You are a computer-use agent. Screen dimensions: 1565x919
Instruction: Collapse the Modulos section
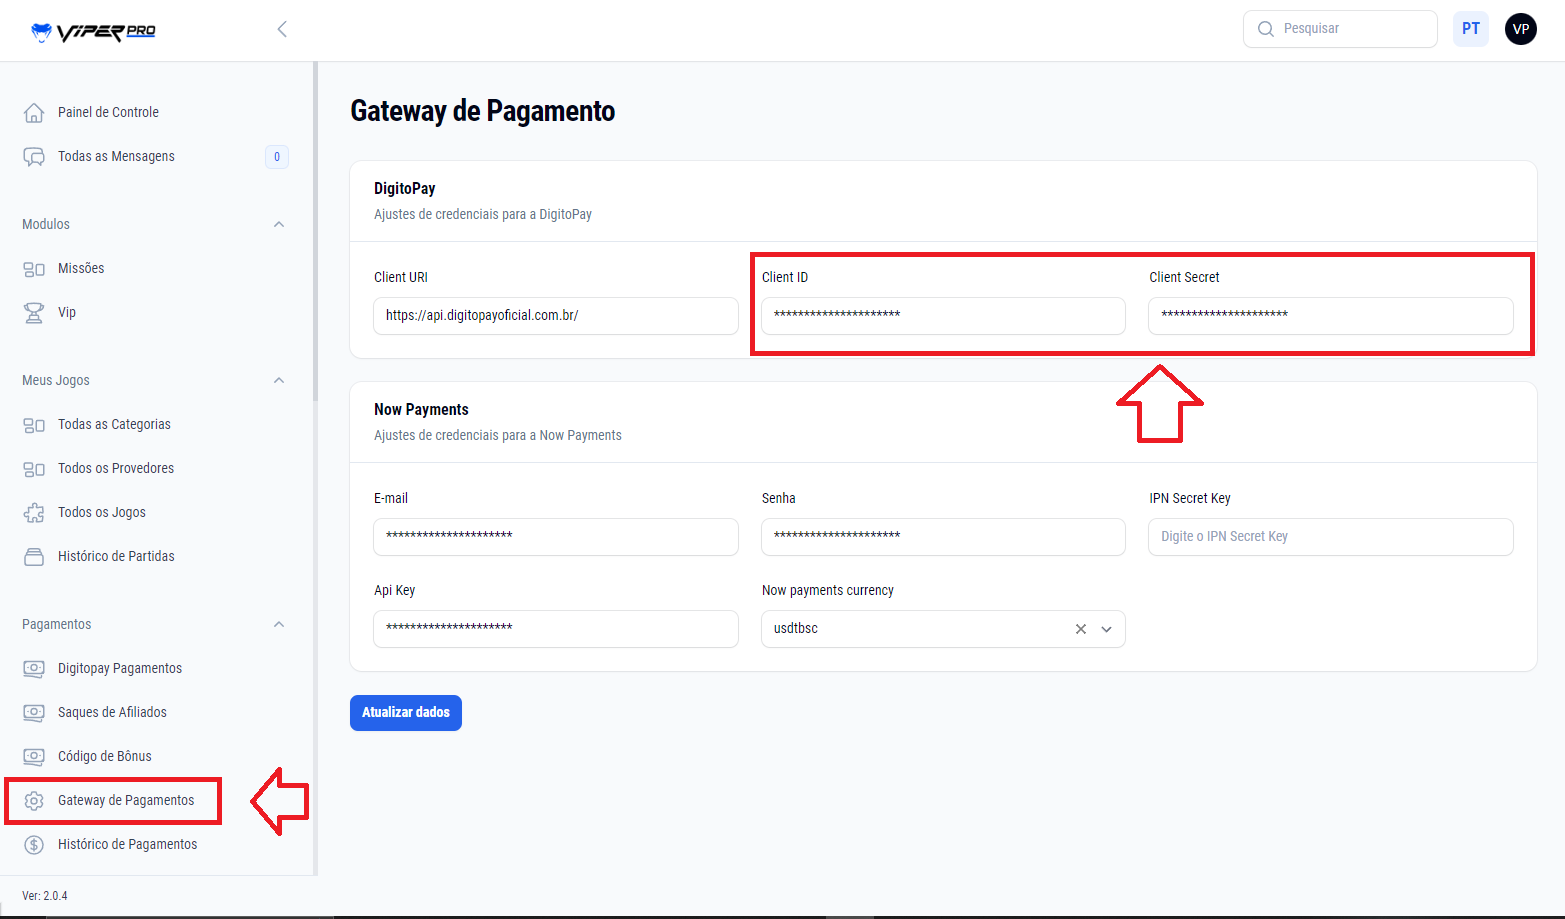(x=279, y=225)
